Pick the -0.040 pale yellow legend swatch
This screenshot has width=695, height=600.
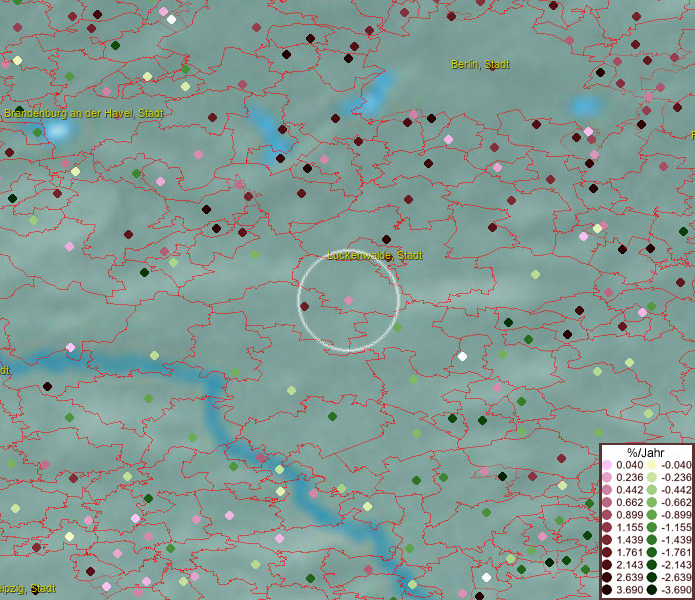652,464
